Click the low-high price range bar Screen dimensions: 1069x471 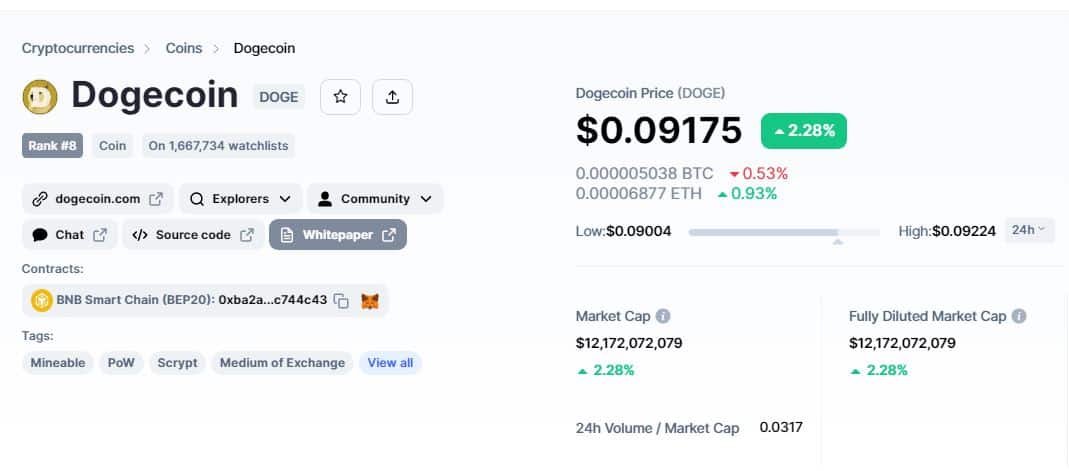click(x=784, y=232)
